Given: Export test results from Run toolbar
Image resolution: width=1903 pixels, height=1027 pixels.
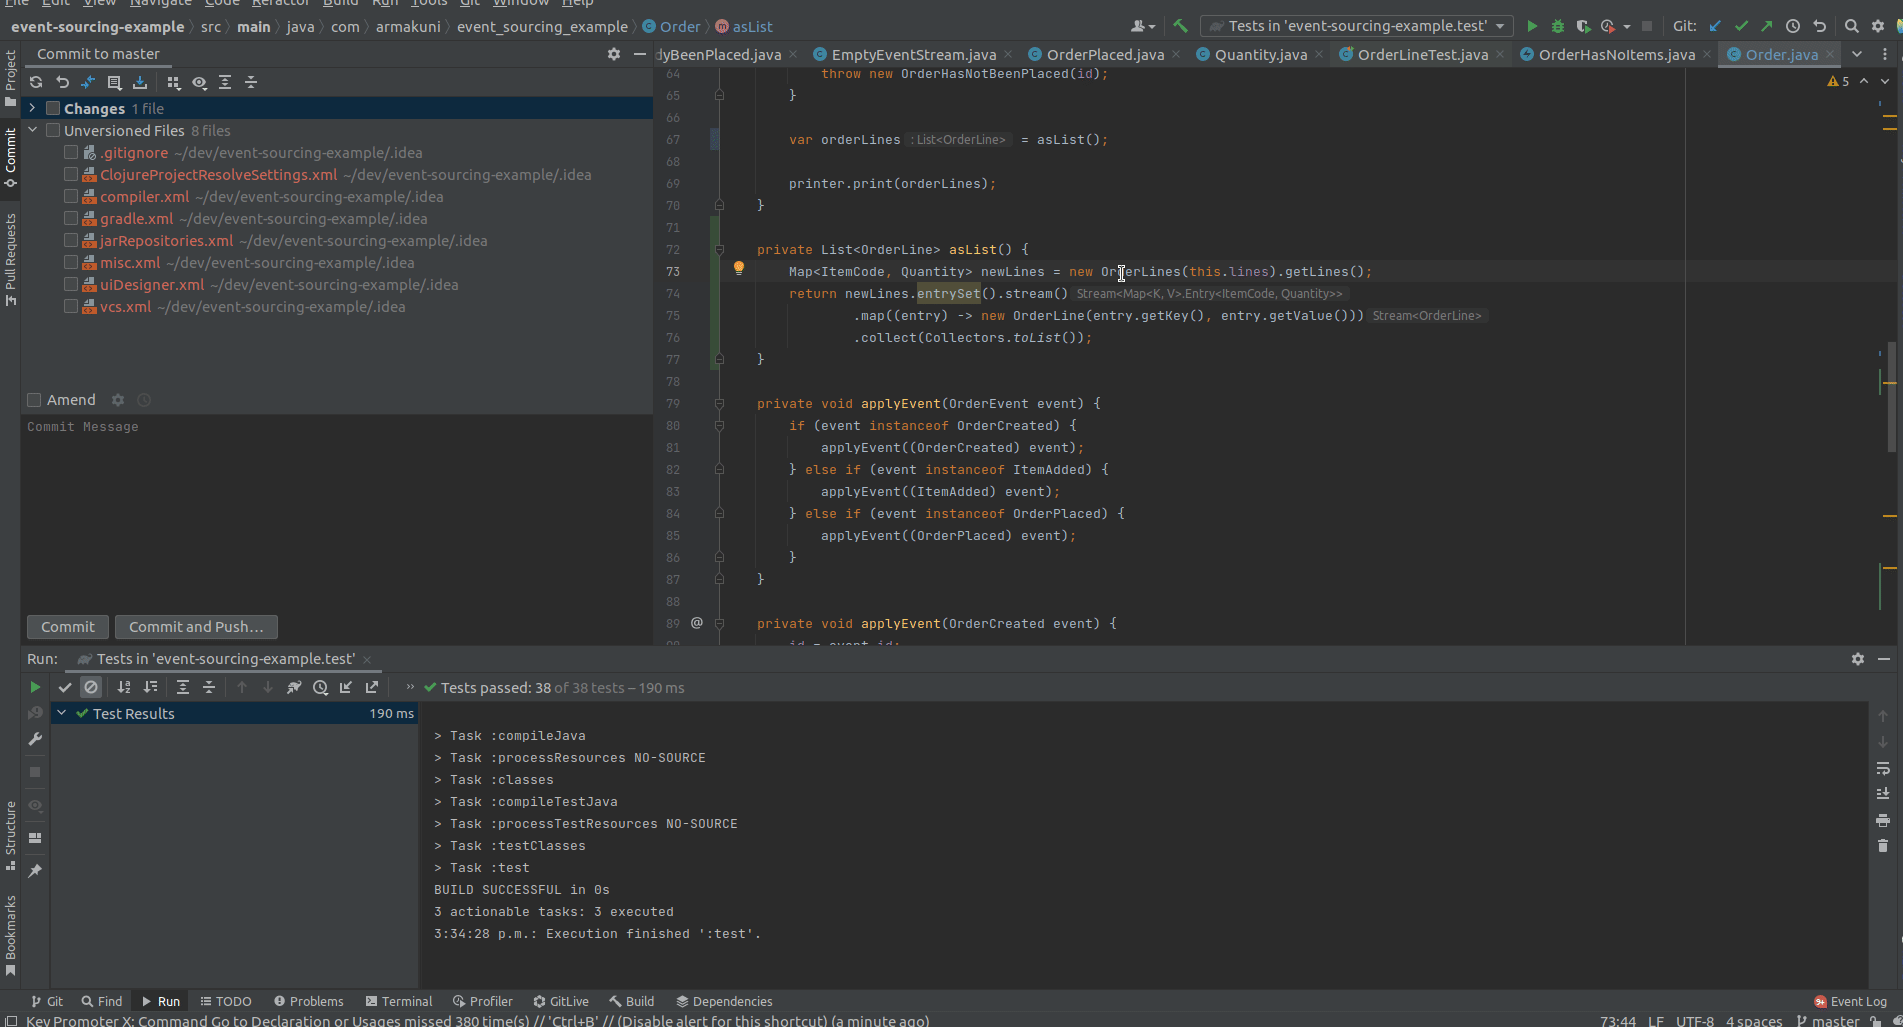Looking at the screenshot, I should point(372,687).
